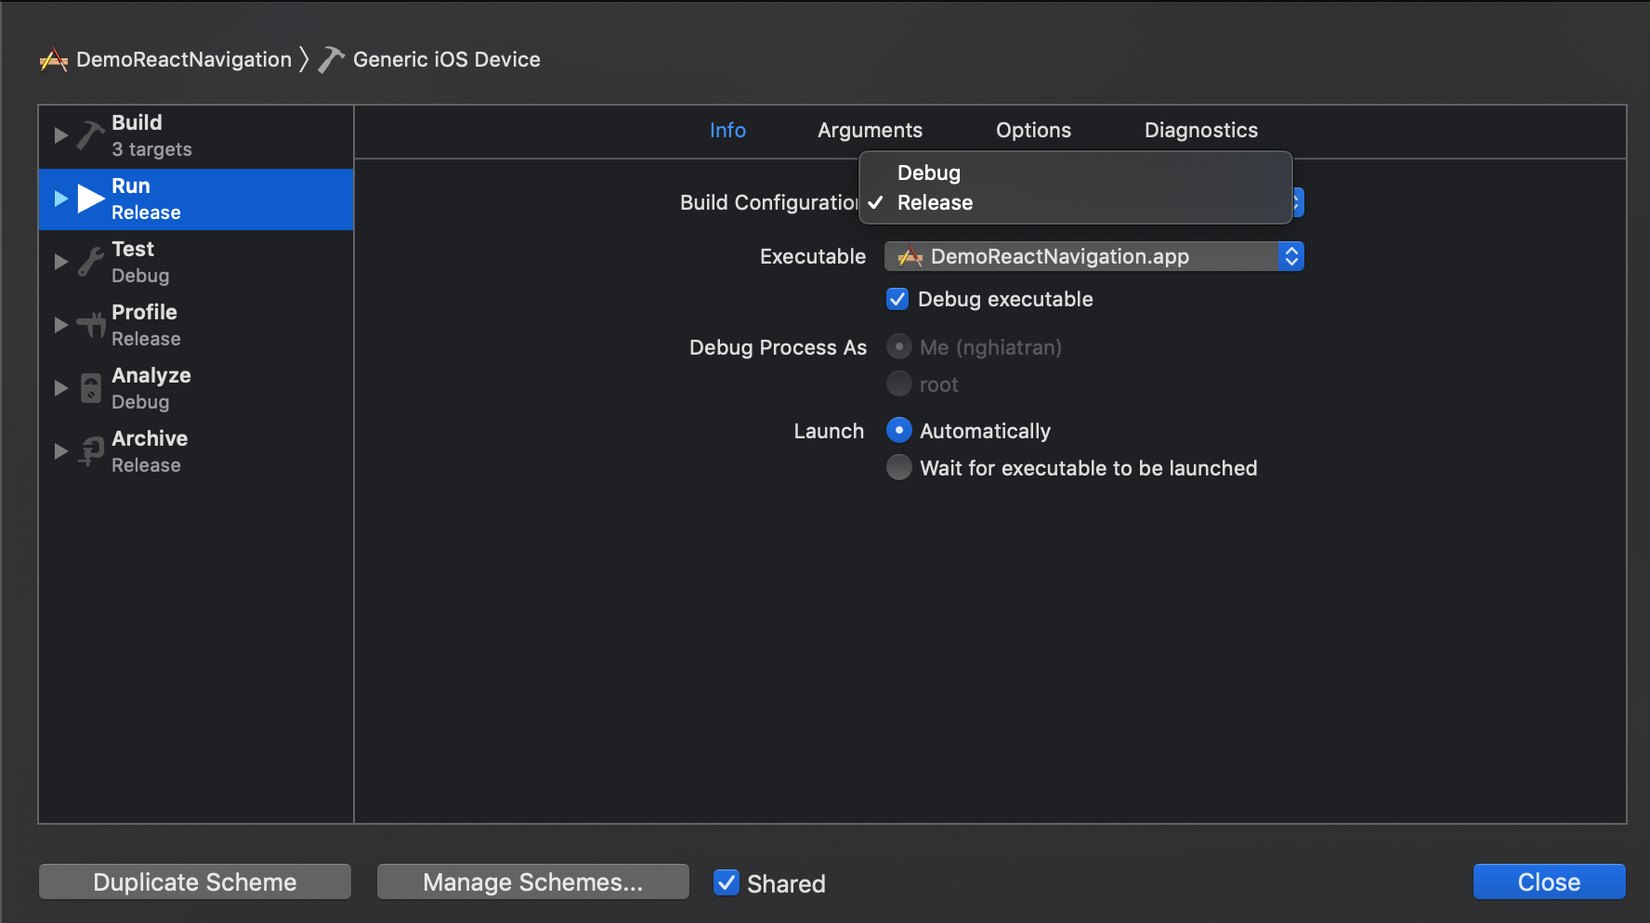The height and width of the screenshot is (923, 1650).
Task: Click the Analyze action icon
Action: coord(90,388)
